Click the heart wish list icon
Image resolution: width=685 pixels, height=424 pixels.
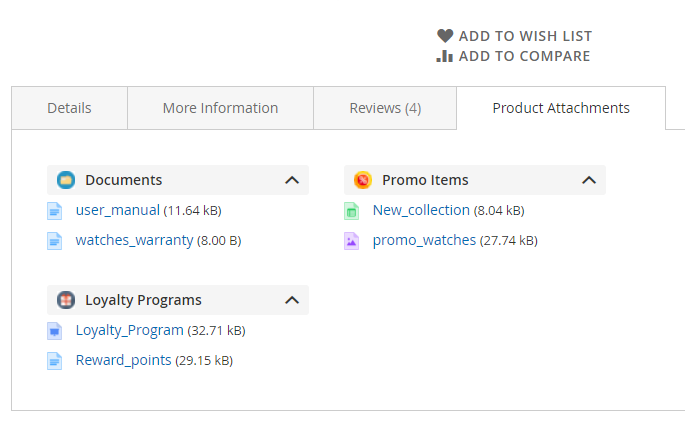[445, 36]
